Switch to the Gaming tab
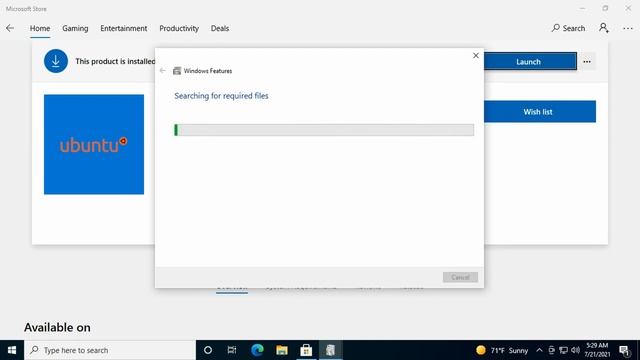 click(x=75, y=28)
